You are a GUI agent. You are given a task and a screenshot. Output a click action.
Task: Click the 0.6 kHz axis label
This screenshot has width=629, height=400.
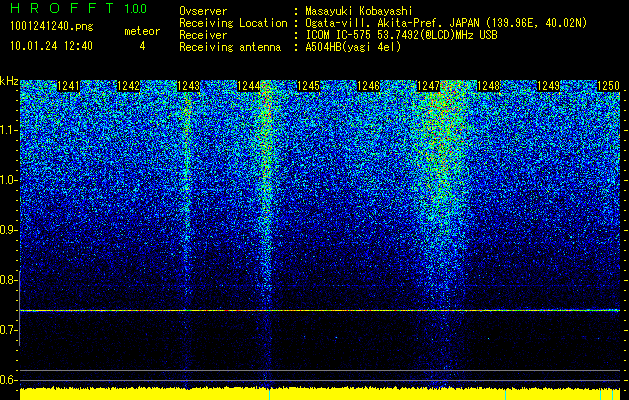pyautogui.click(x=8, y=380)
